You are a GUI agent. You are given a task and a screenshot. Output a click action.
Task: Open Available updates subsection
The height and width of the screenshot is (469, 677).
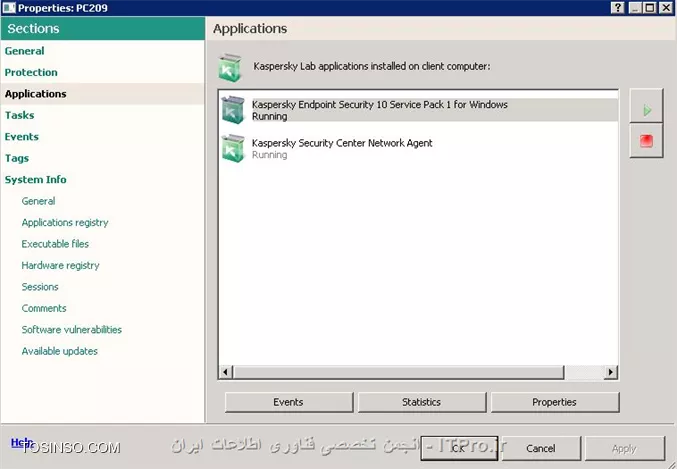click(x=60, y=351)
